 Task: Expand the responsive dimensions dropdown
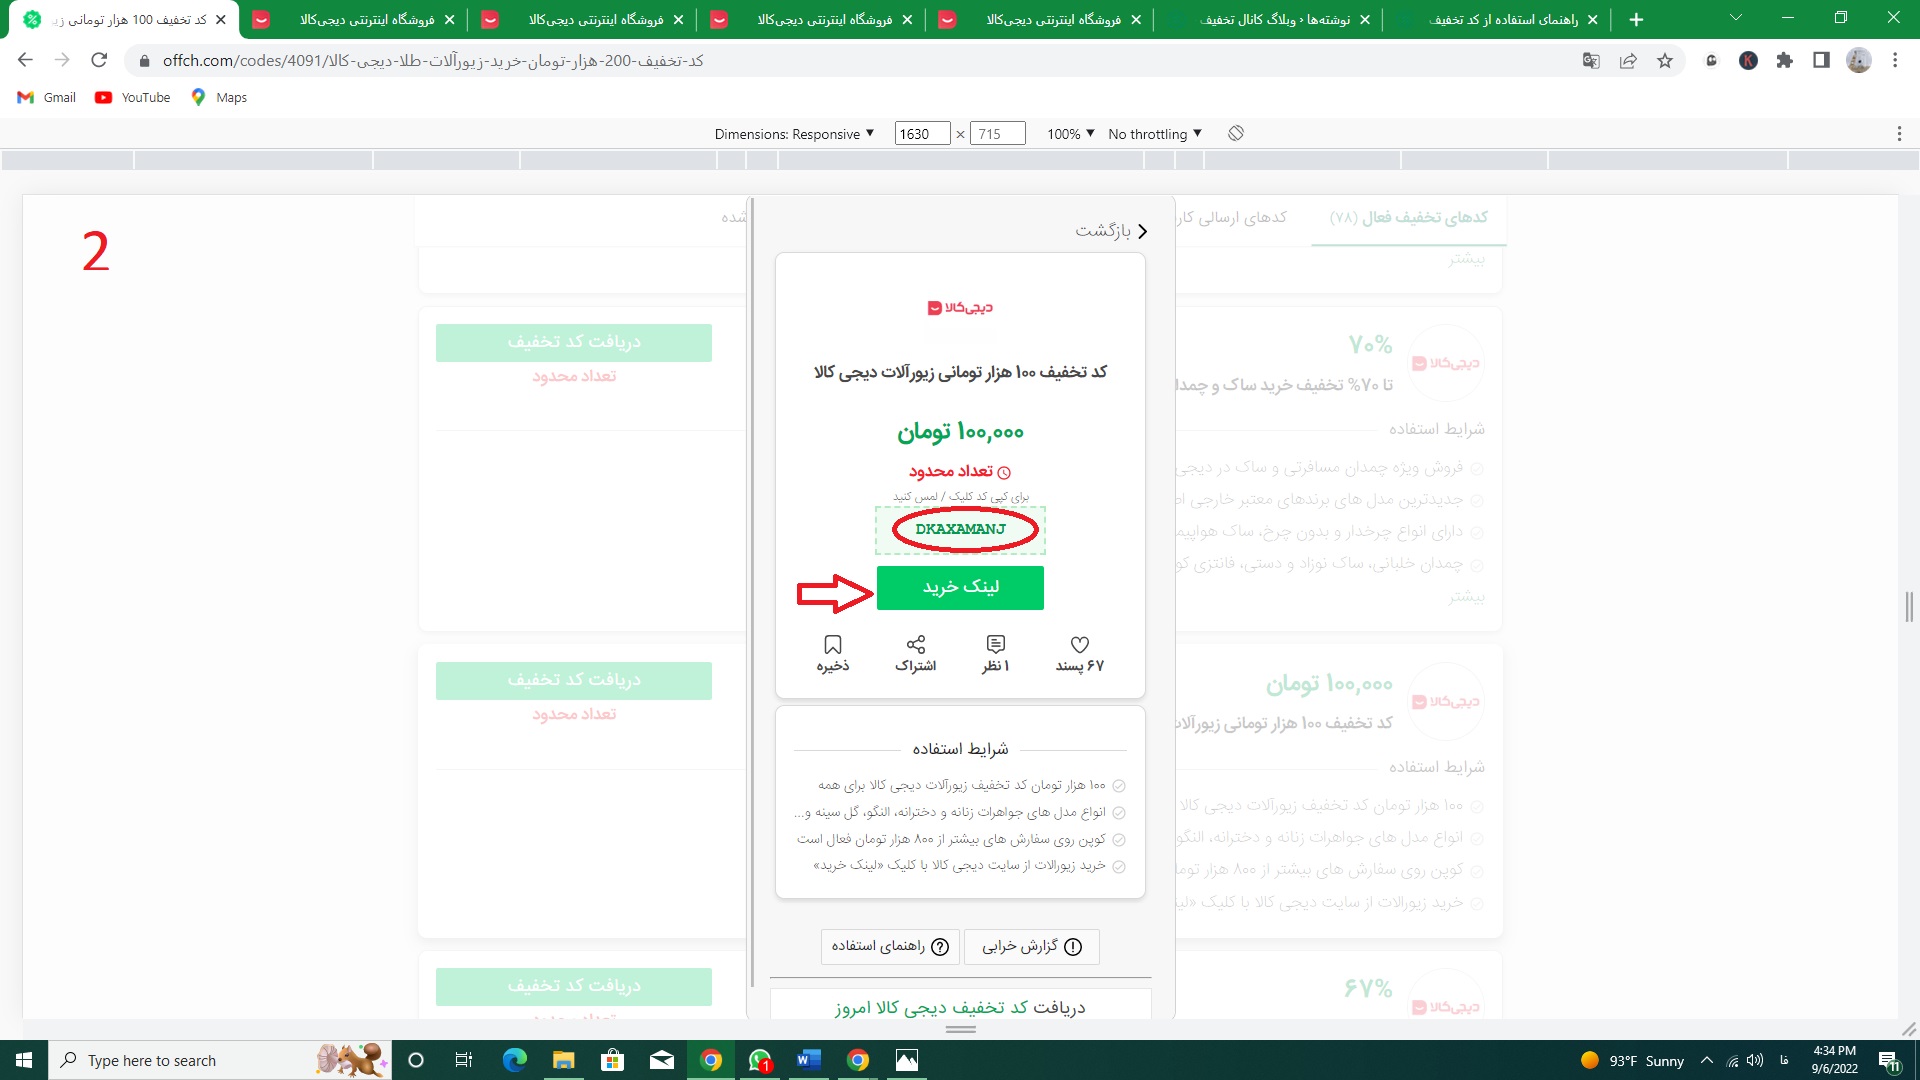click(793, 133)
